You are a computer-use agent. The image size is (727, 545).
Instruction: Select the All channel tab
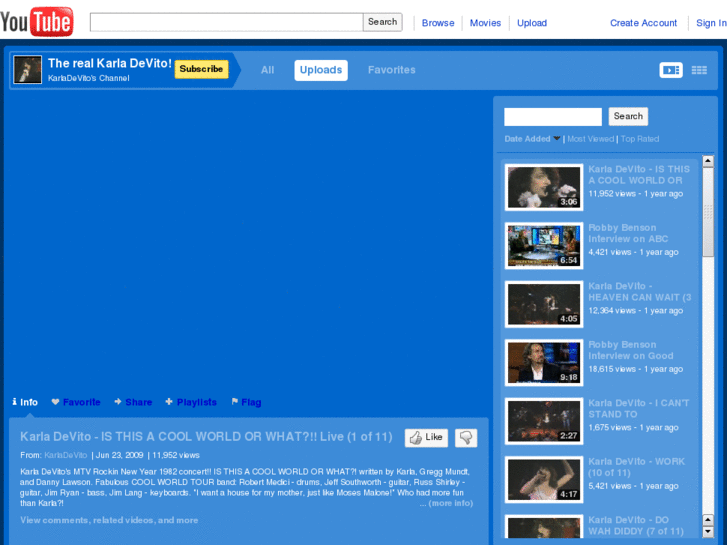268,70
